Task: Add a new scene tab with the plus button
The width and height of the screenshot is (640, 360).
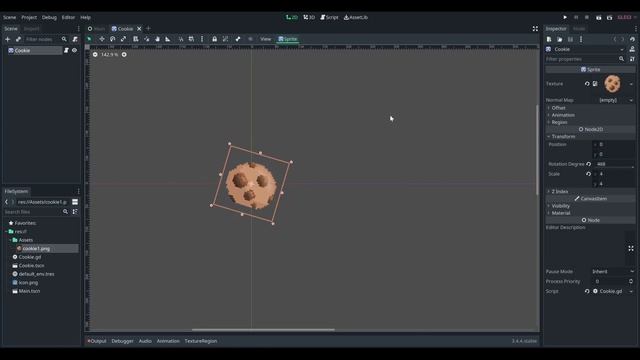Action: point(148,29)
